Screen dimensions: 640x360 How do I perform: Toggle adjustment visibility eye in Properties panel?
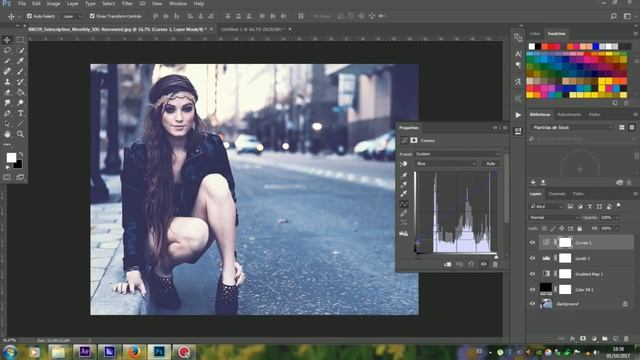[483, 264]
